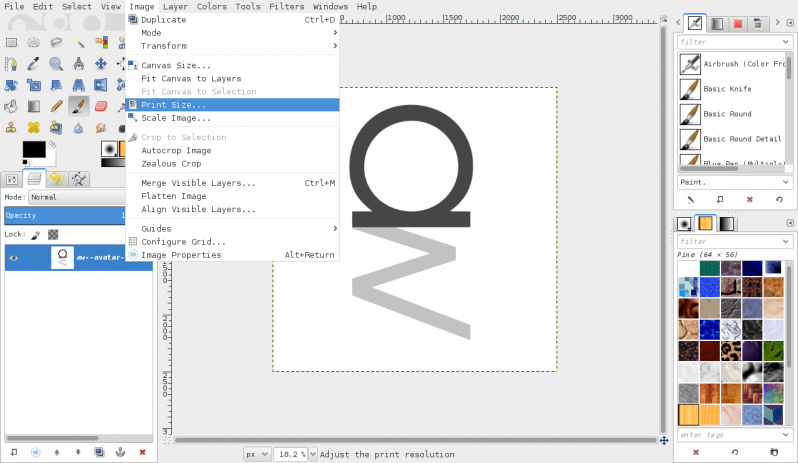Switch to the Undo History tab

[56, 179]
